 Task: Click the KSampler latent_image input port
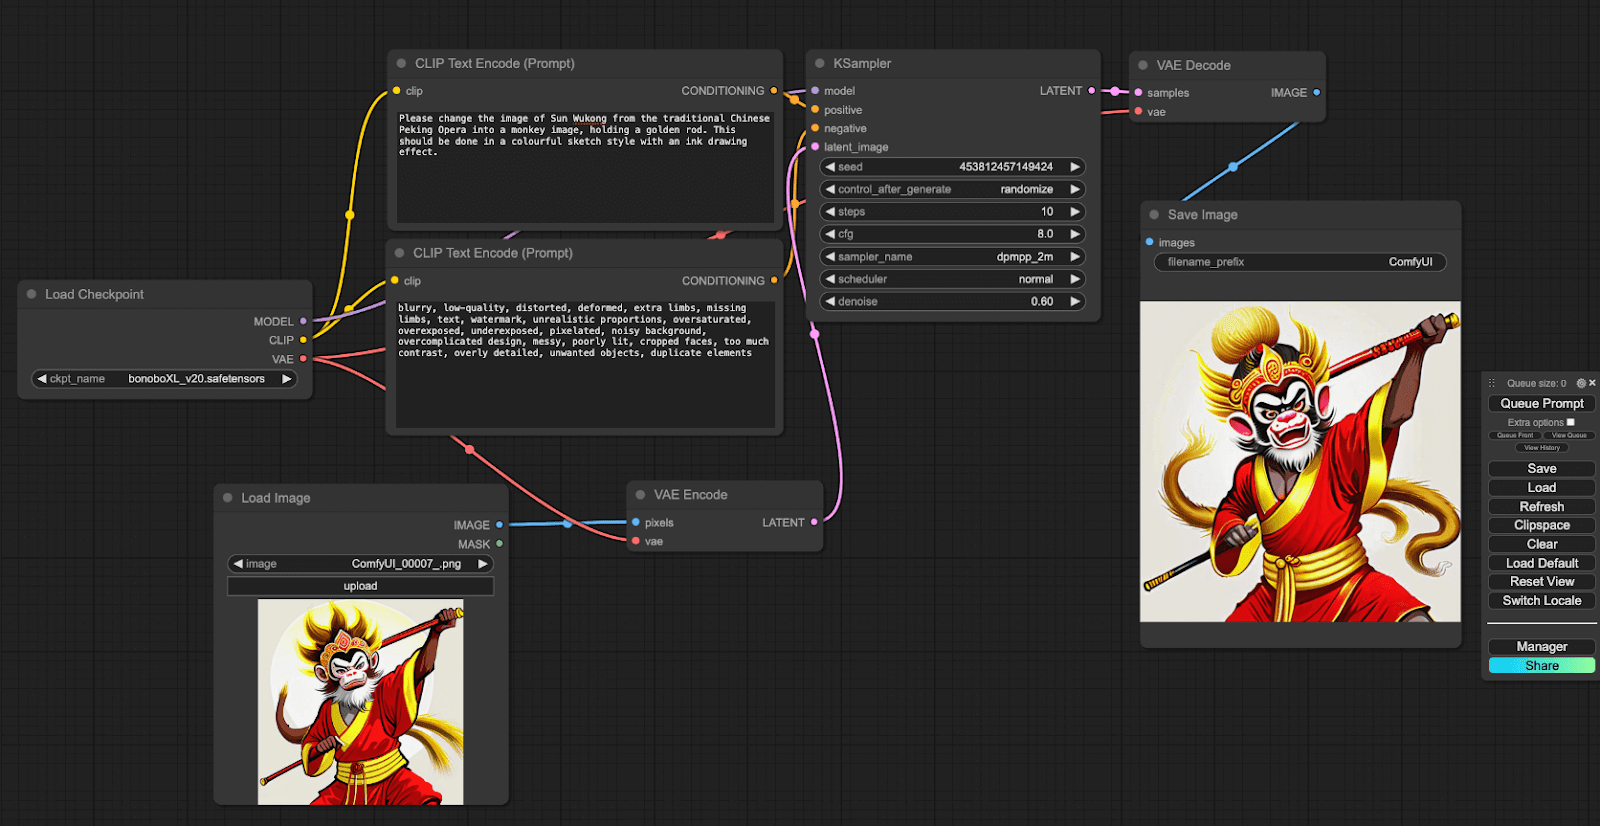(815, 147)
